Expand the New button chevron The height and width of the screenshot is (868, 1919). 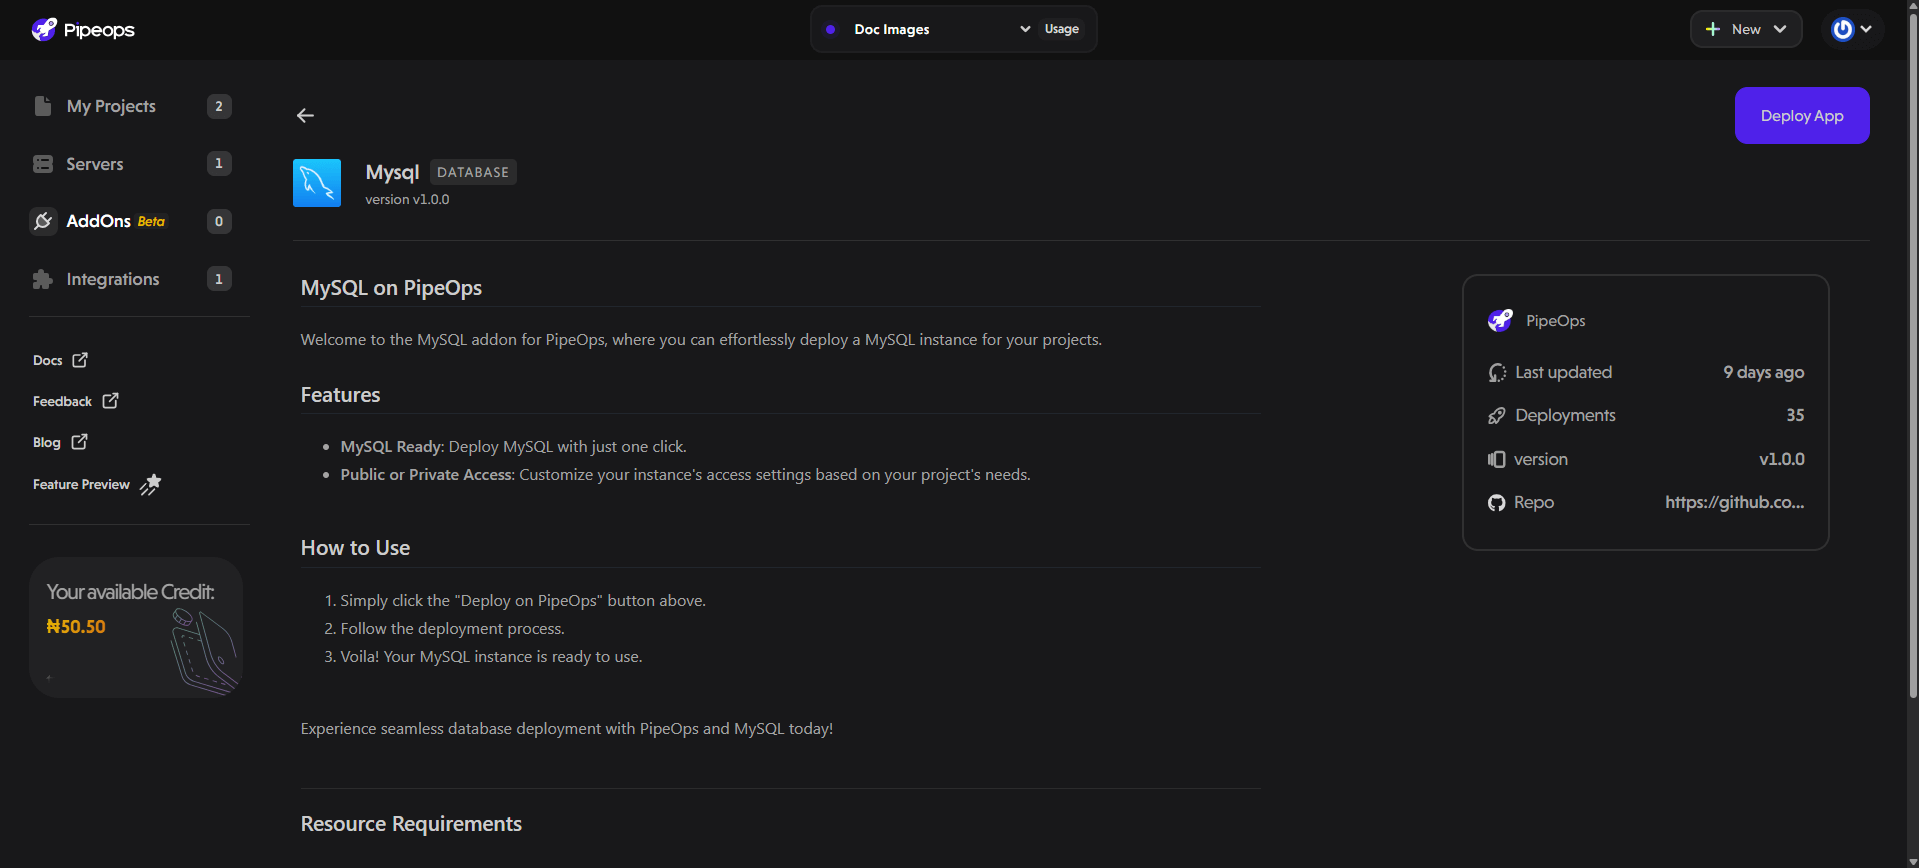point(1780,29)
